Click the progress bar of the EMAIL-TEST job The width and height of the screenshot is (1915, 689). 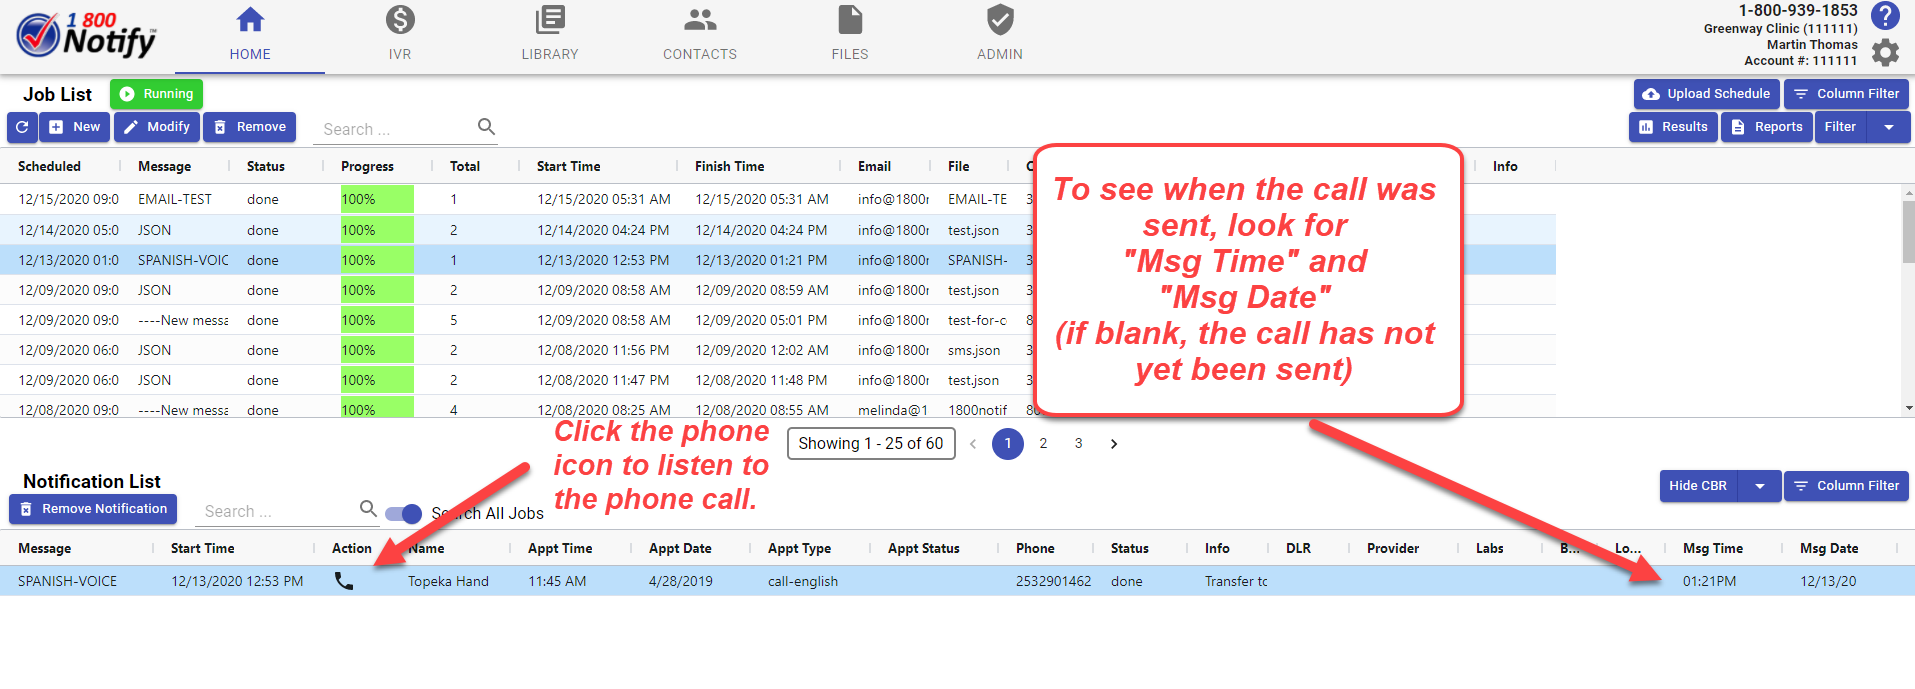[377, 199]
